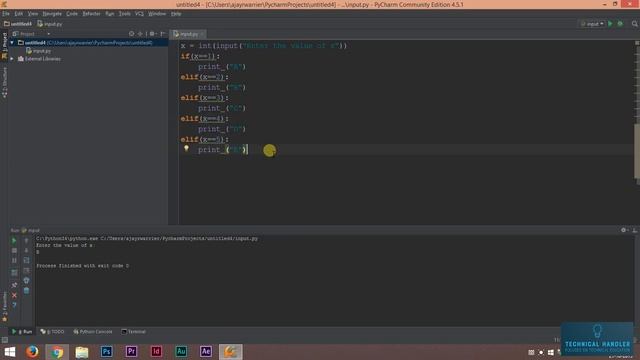Open the Edit menu
This screenshot has height=360, width=640.
coord(19,13)
